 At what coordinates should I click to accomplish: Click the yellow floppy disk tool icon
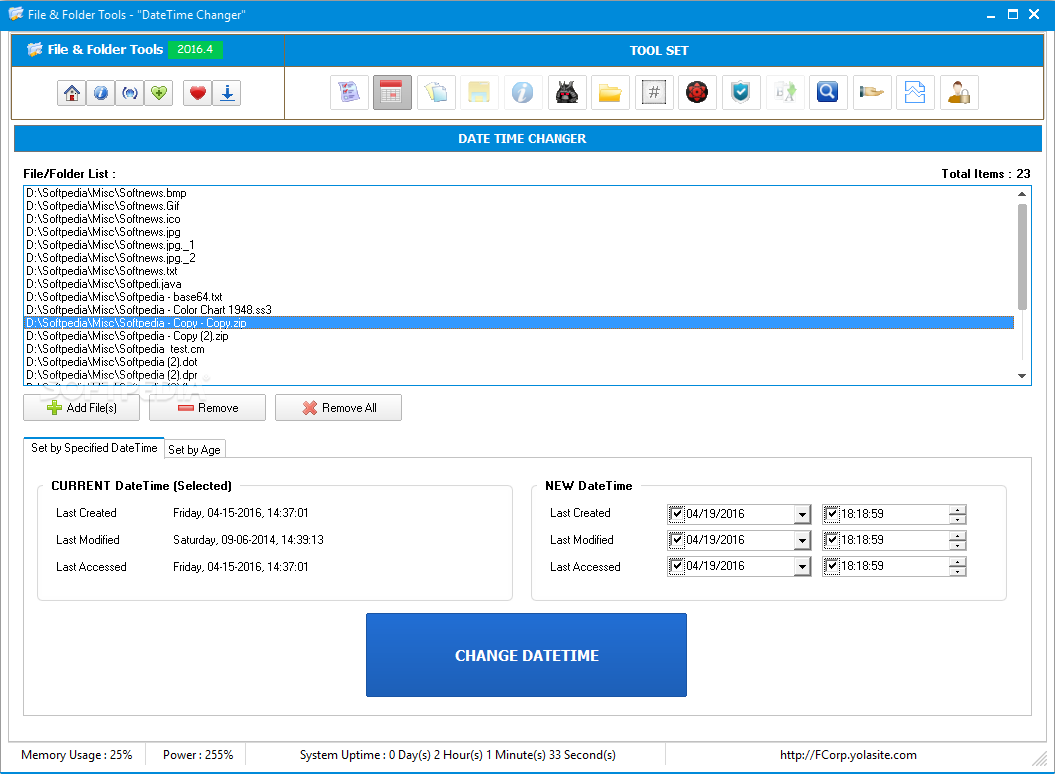pyautogui.click(x=479, y=92)
